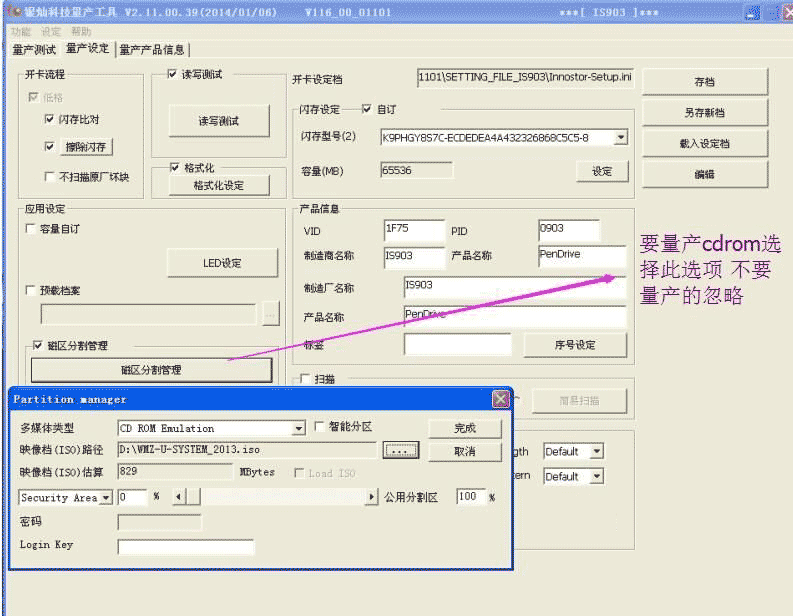Click the 载入设定档 button

704,144
